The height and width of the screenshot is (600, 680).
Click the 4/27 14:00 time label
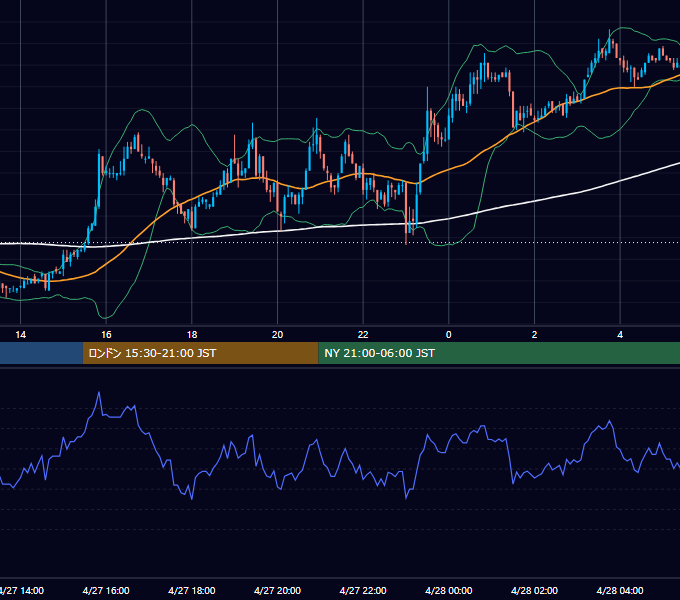click(21, 590)
